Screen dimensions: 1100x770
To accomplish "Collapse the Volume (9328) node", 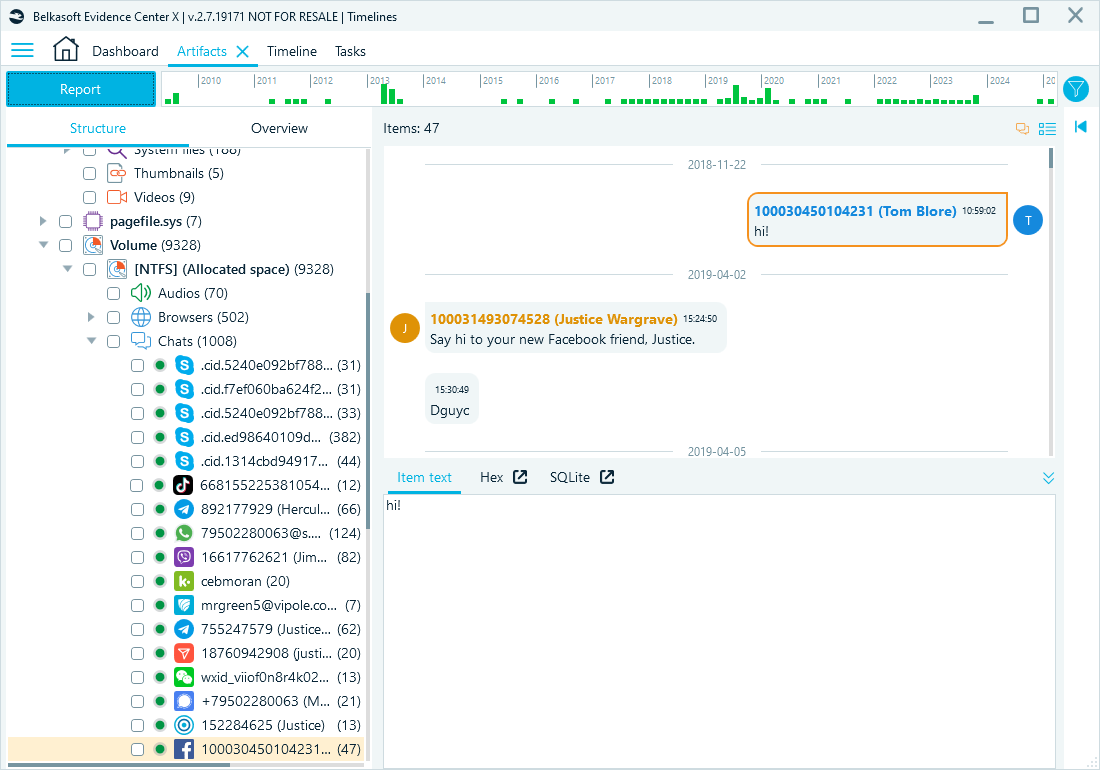I will pos(43,245).
